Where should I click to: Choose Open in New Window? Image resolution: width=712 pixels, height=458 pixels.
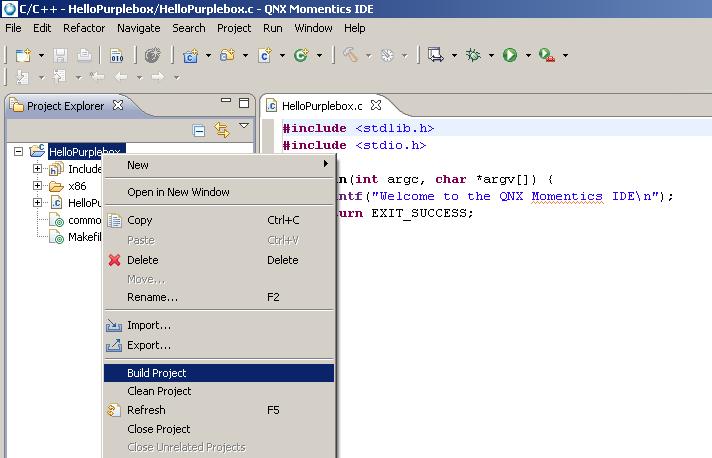coord(219,192)
